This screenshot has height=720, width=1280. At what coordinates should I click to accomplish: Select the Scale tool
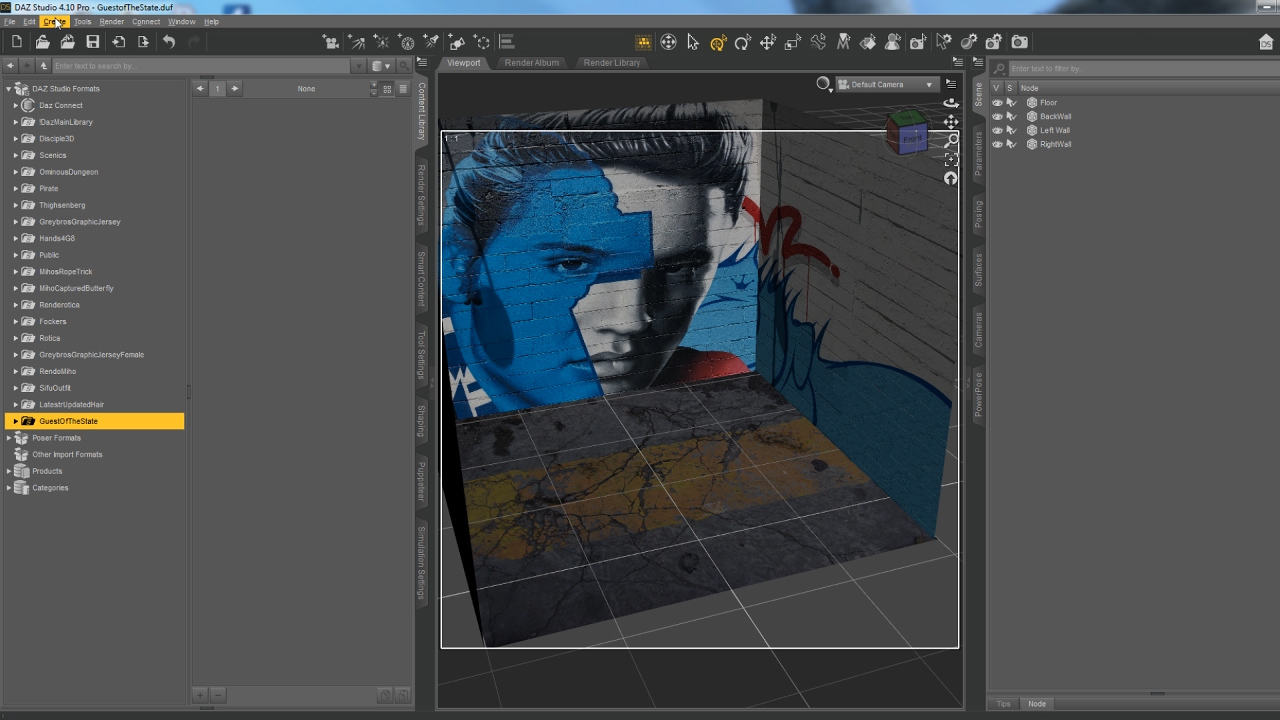tap(793, 42)
